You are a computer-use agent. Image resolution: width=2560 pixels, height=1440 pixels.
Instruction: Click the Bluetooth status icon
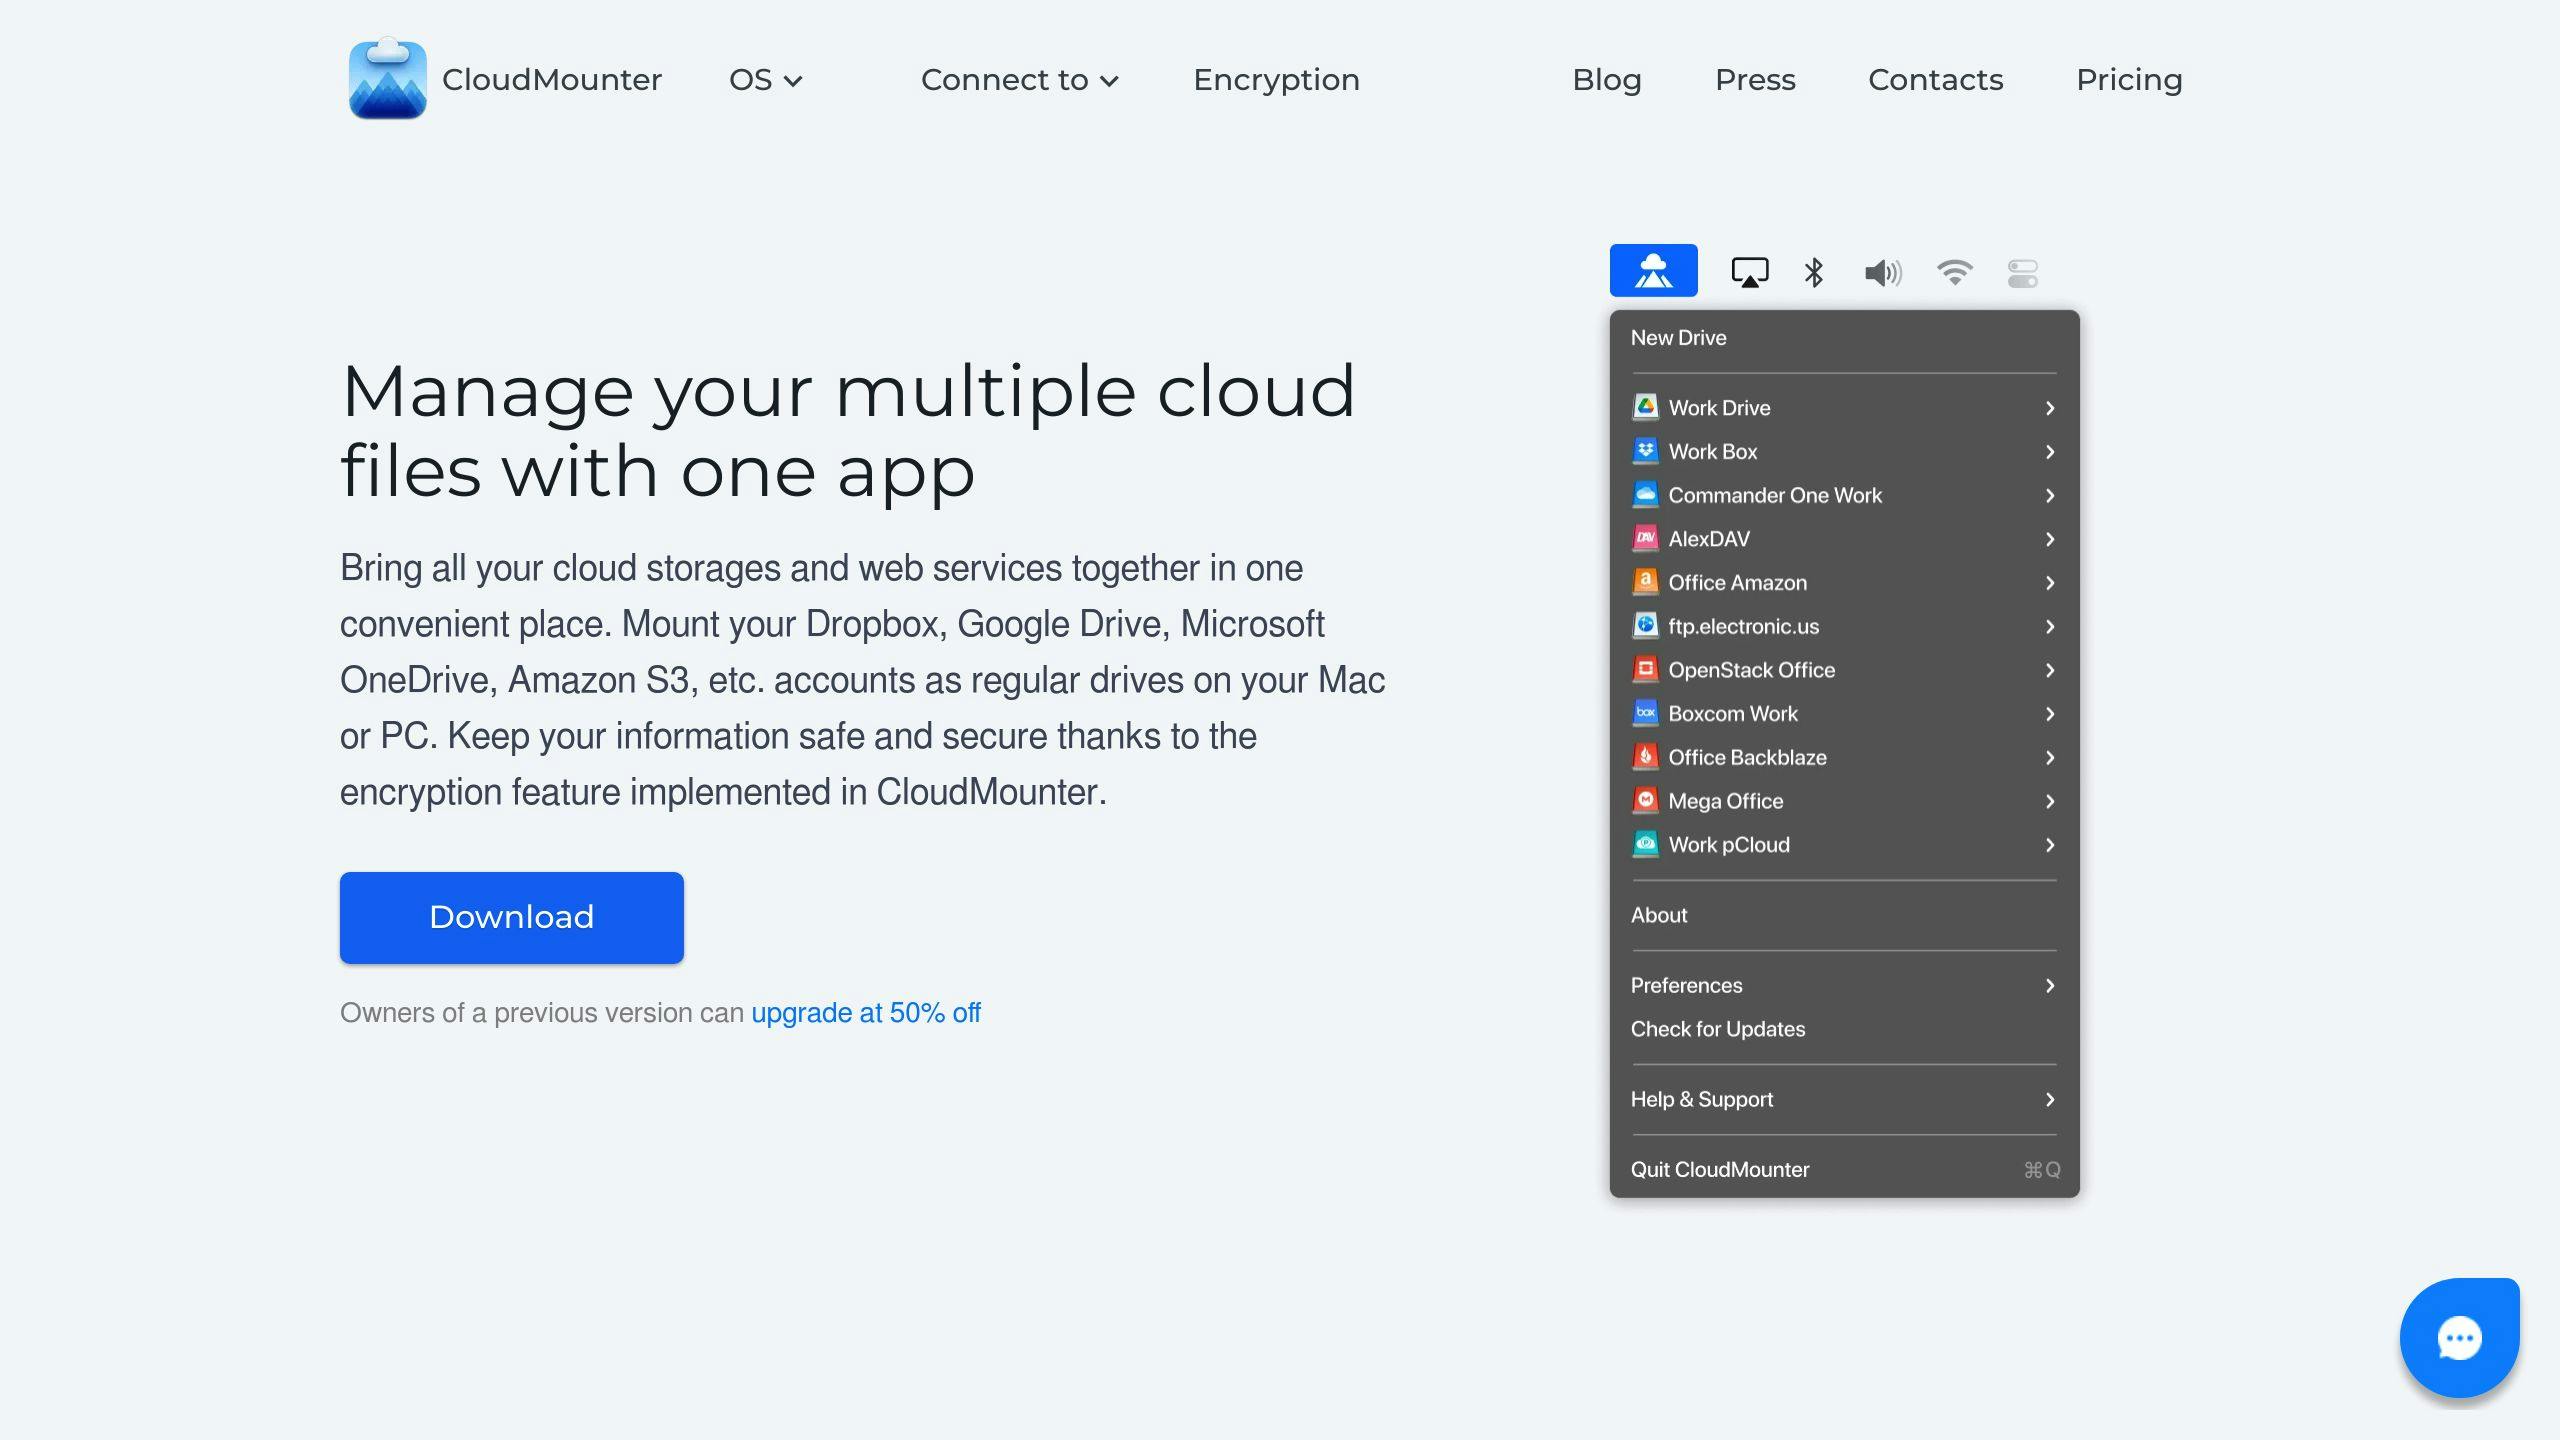[1813, 272]
